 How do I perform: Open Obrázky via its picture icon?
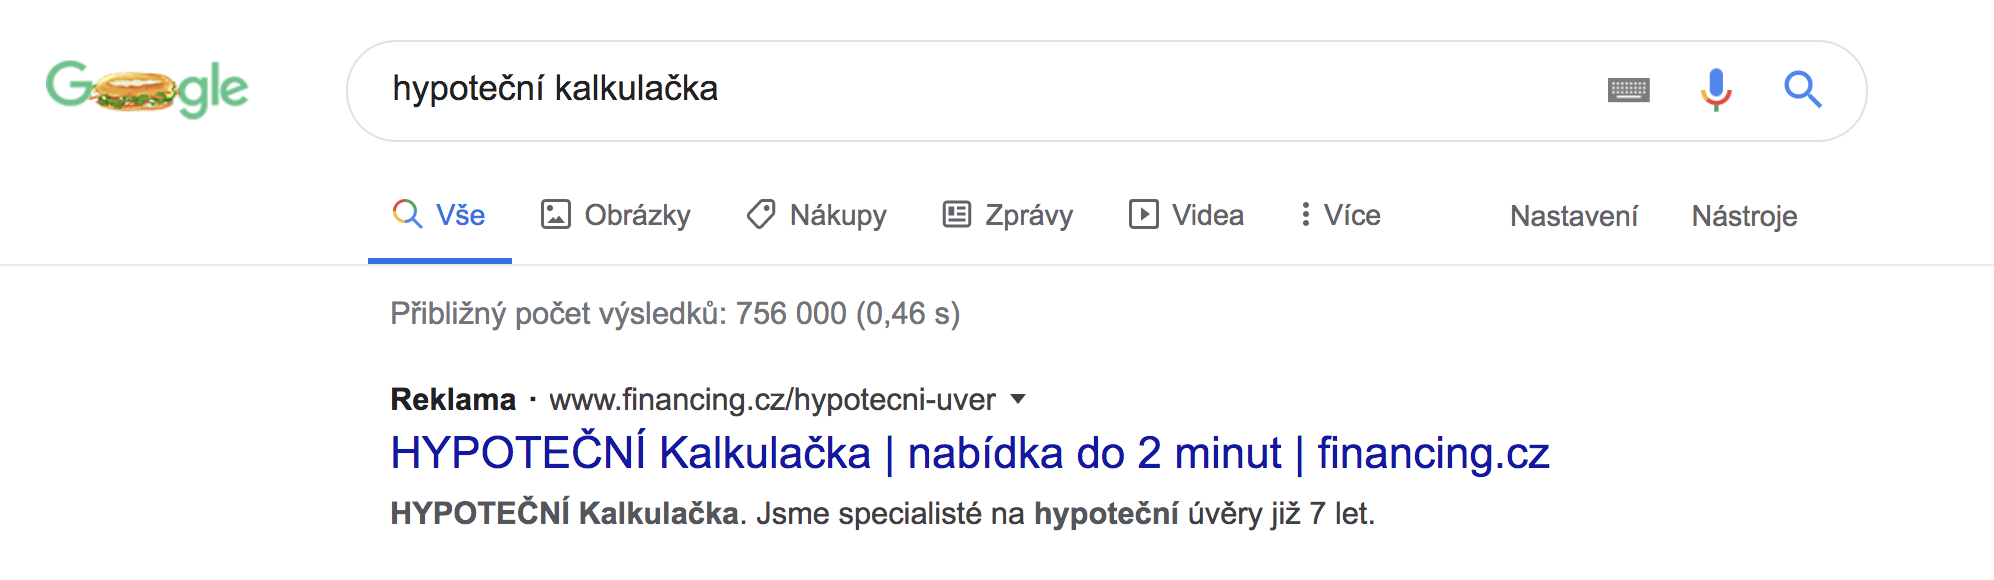pyautogui.click(x=555, y=215)
